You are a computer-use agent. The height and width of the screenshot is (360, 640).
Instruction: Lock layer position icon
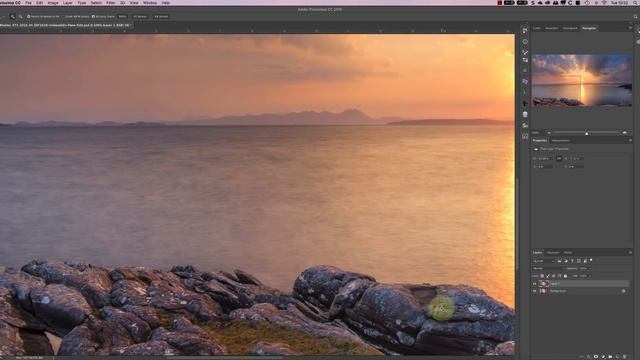click(553, 276)
